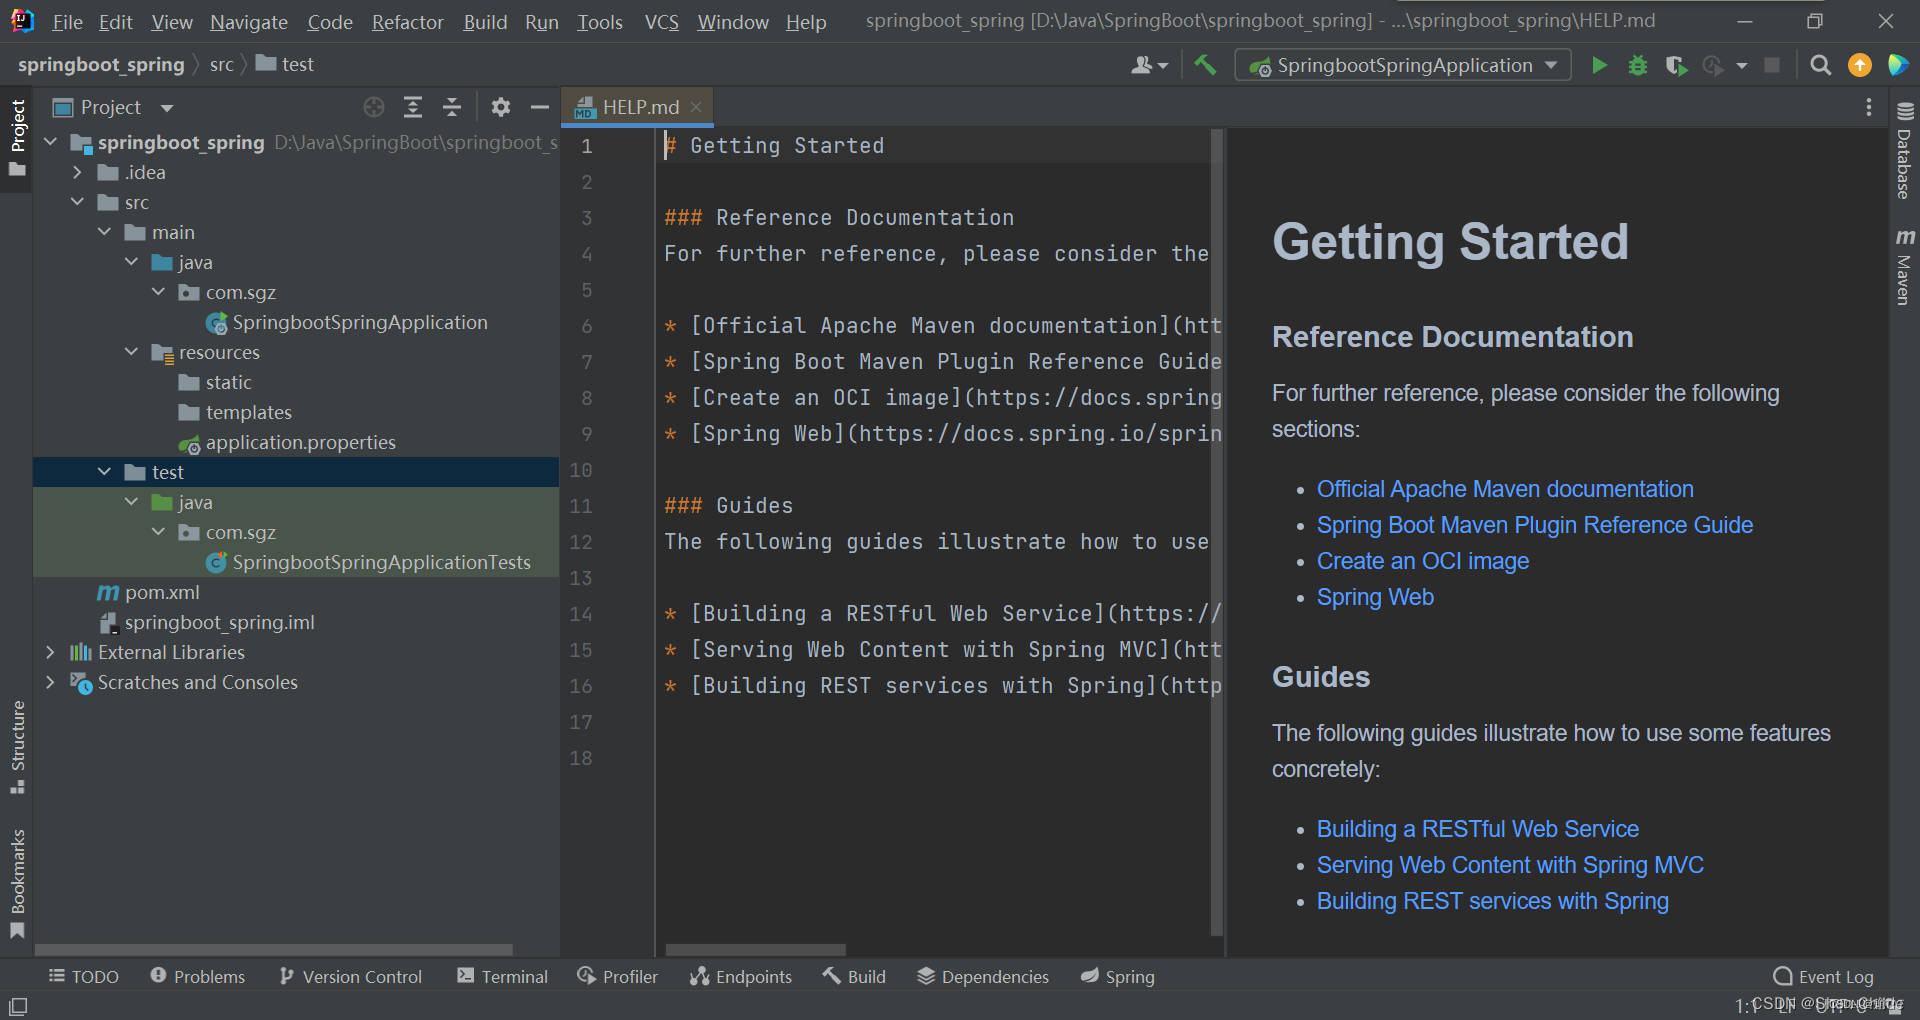
Task: Open the colorful JetBrains toolbox icon
Action: click(1898, 65)
